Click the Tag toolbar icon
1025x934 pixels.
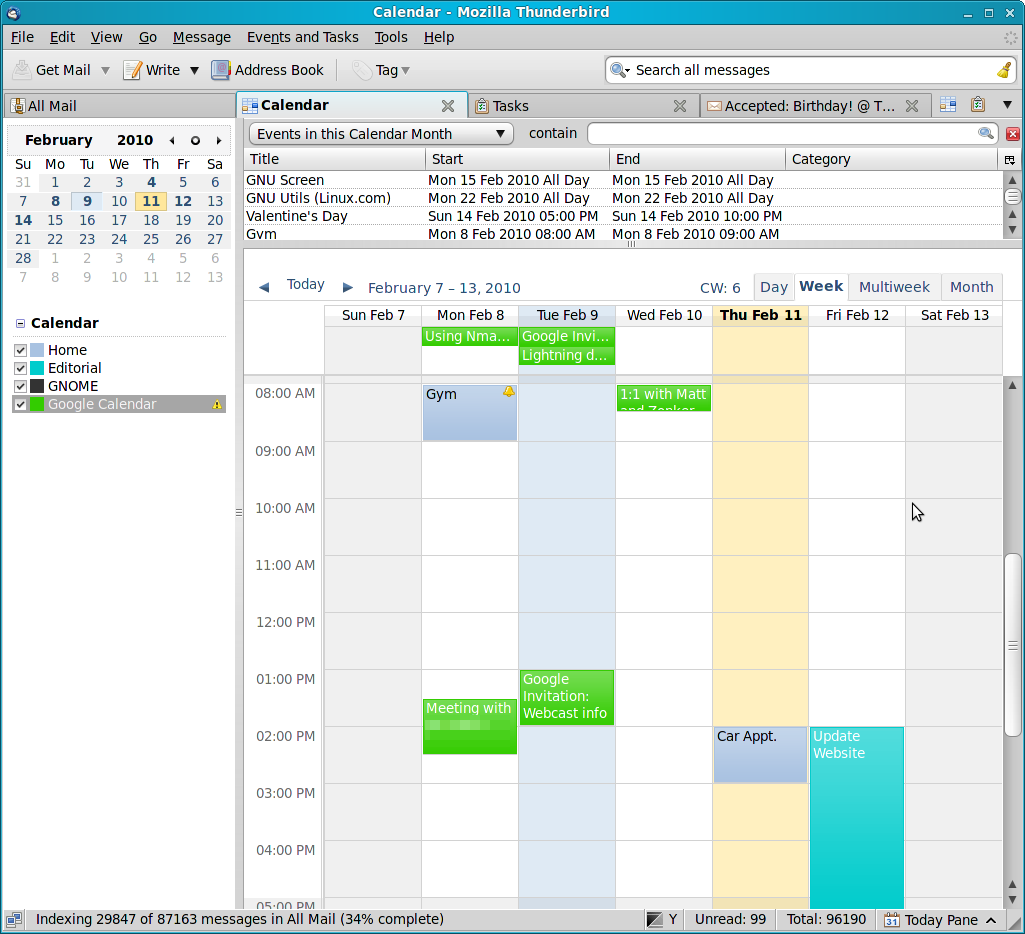[x=362, y=70]
